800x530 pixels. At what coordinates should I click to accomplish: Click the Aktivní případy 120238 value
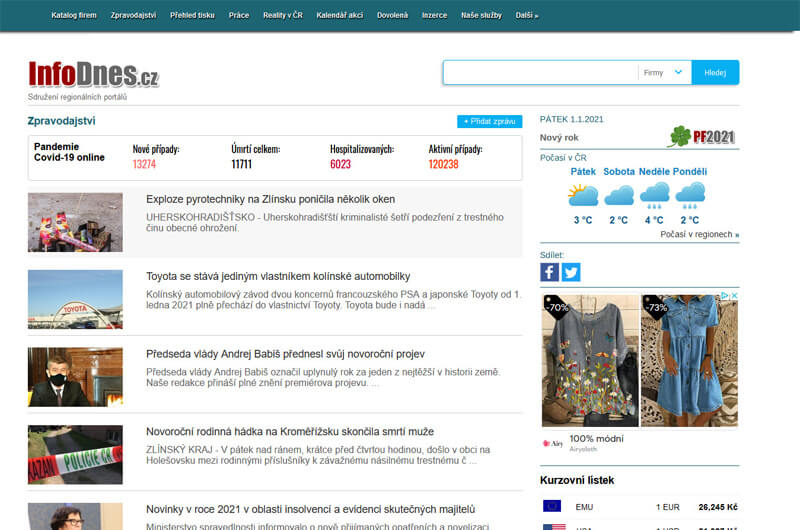(443, 164)
